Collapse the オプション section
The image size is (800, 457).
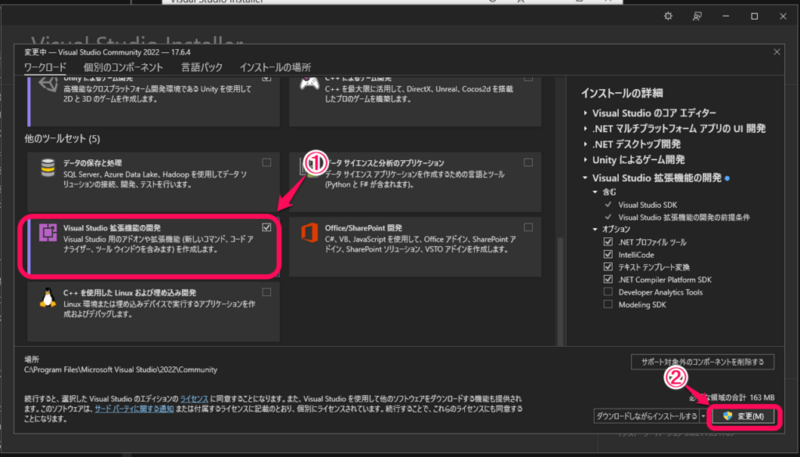coord(595,230)
